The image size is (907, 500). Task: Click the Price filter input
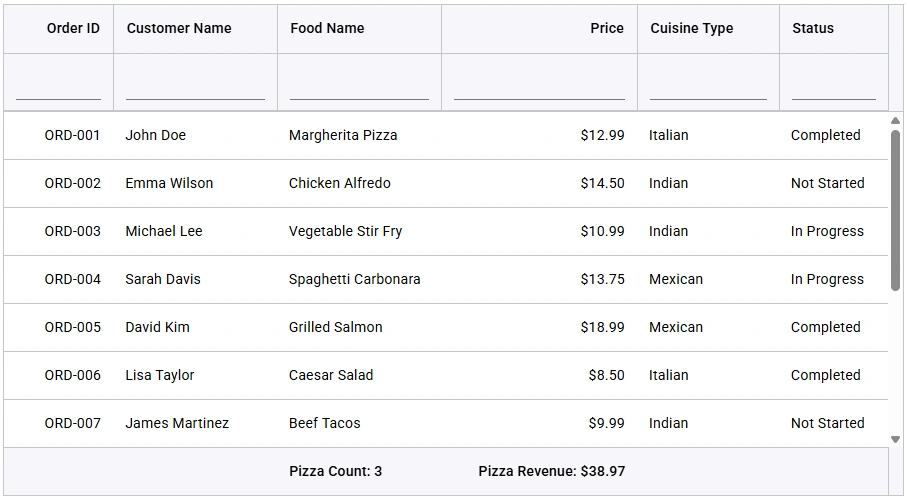click(539, 88)
